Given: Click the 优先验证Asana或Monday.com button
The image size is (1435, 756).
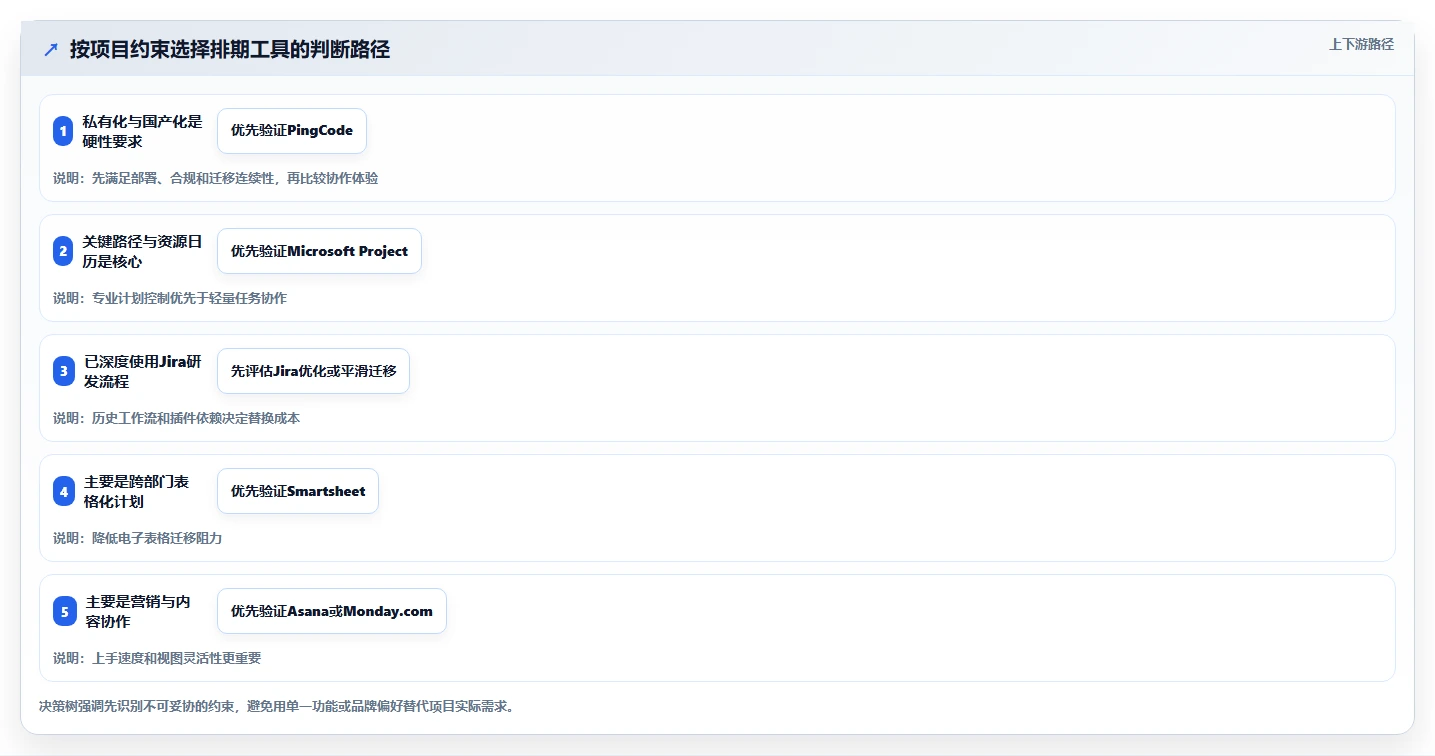Looking at the screenshot, I should [x=332, y=611].
